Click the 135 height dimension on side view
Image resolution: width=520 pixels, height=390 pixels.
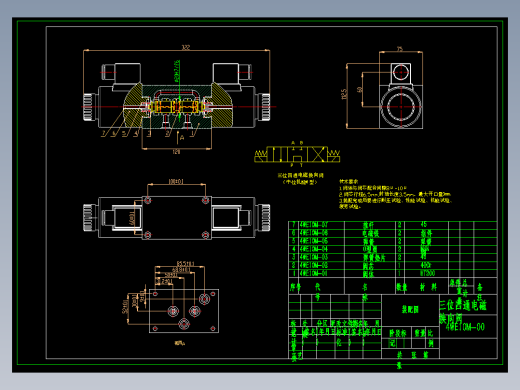pos(344,94)
